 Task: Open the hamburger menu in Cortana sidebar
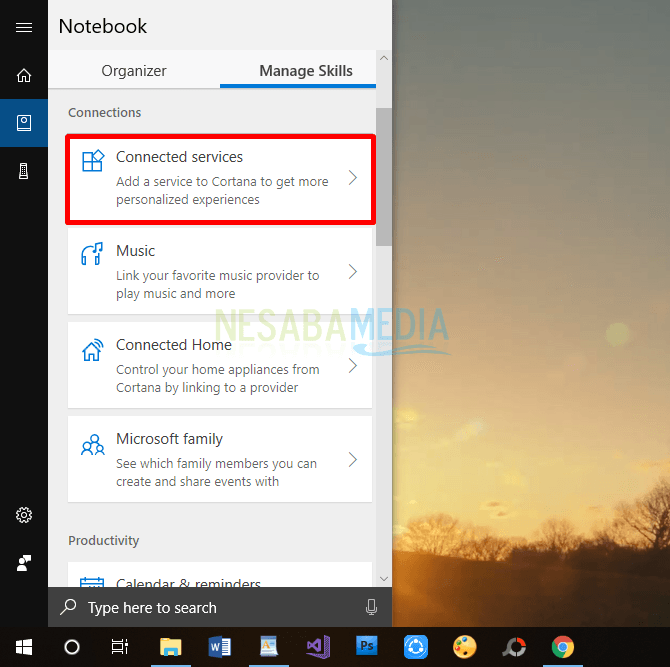(x=24, y=27)
